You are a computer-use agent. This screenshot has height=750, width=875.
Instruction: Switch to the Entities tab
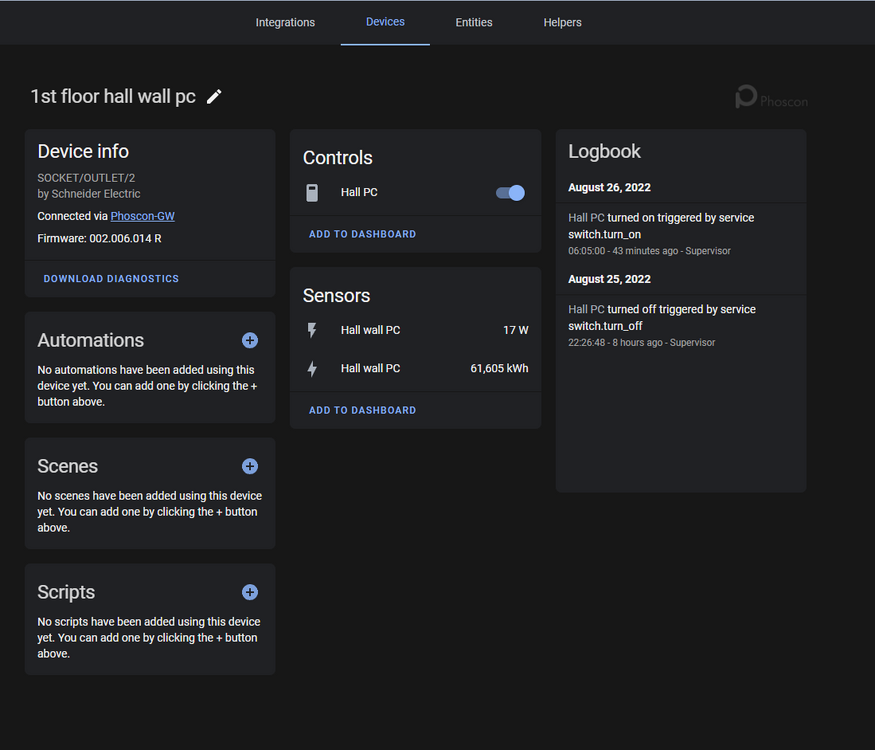point(474,23)
